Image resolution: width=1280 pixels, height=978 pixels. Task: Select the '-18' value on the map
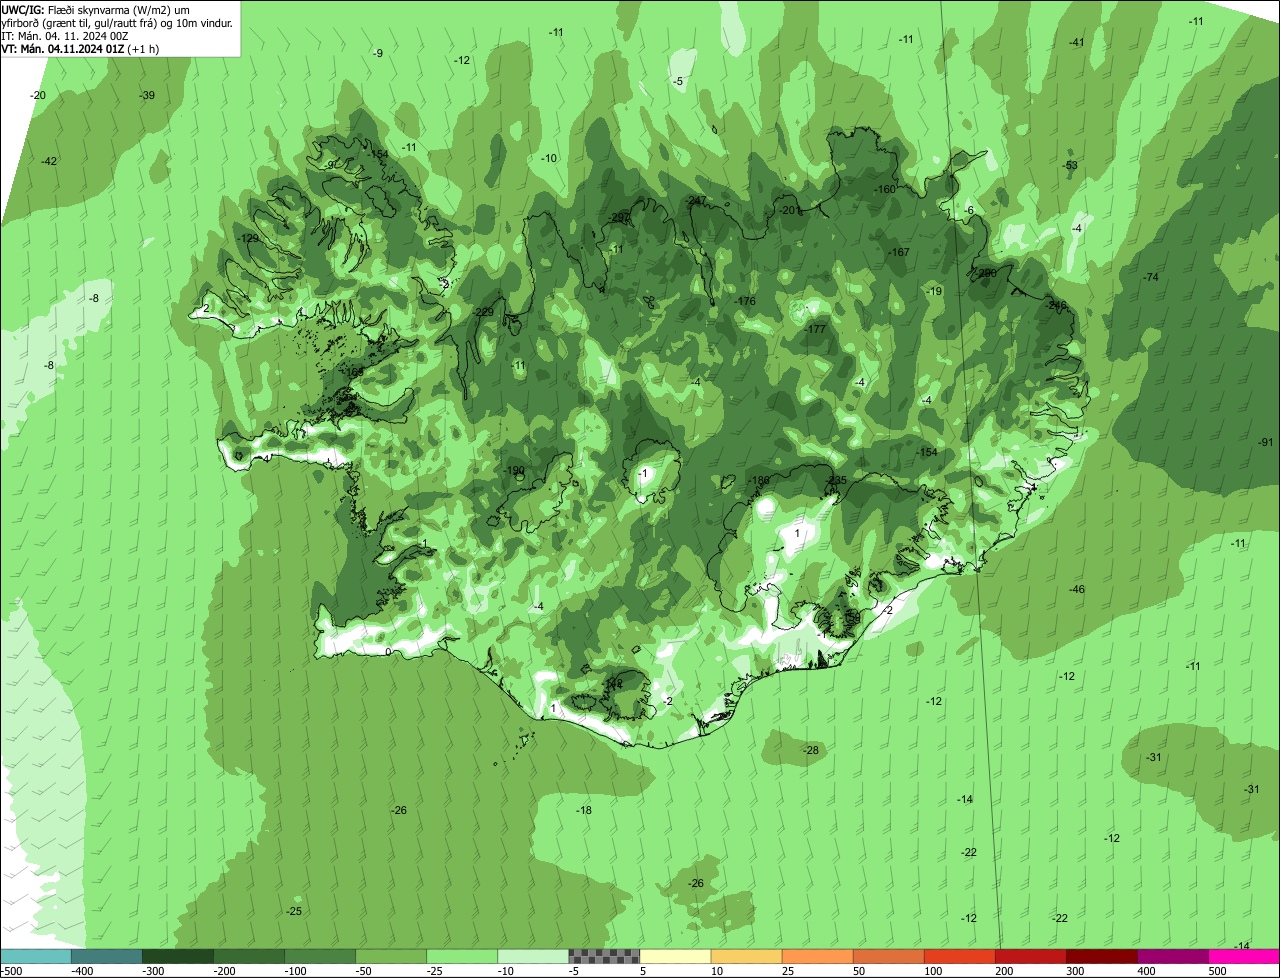585,810
